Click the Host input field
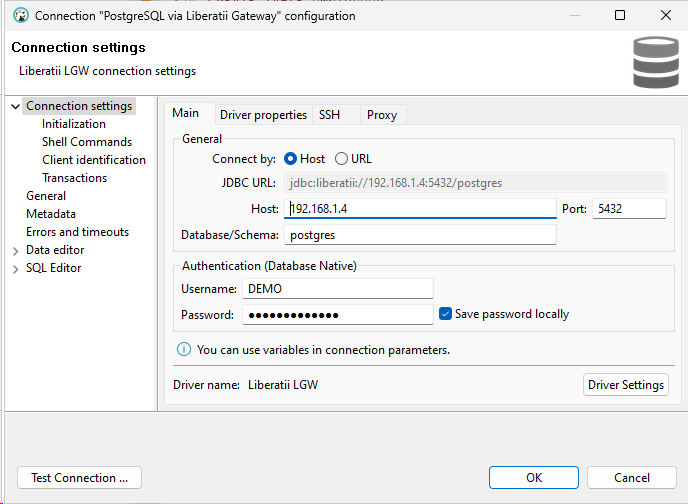This screenshot has height=504, width=688. 420,209
